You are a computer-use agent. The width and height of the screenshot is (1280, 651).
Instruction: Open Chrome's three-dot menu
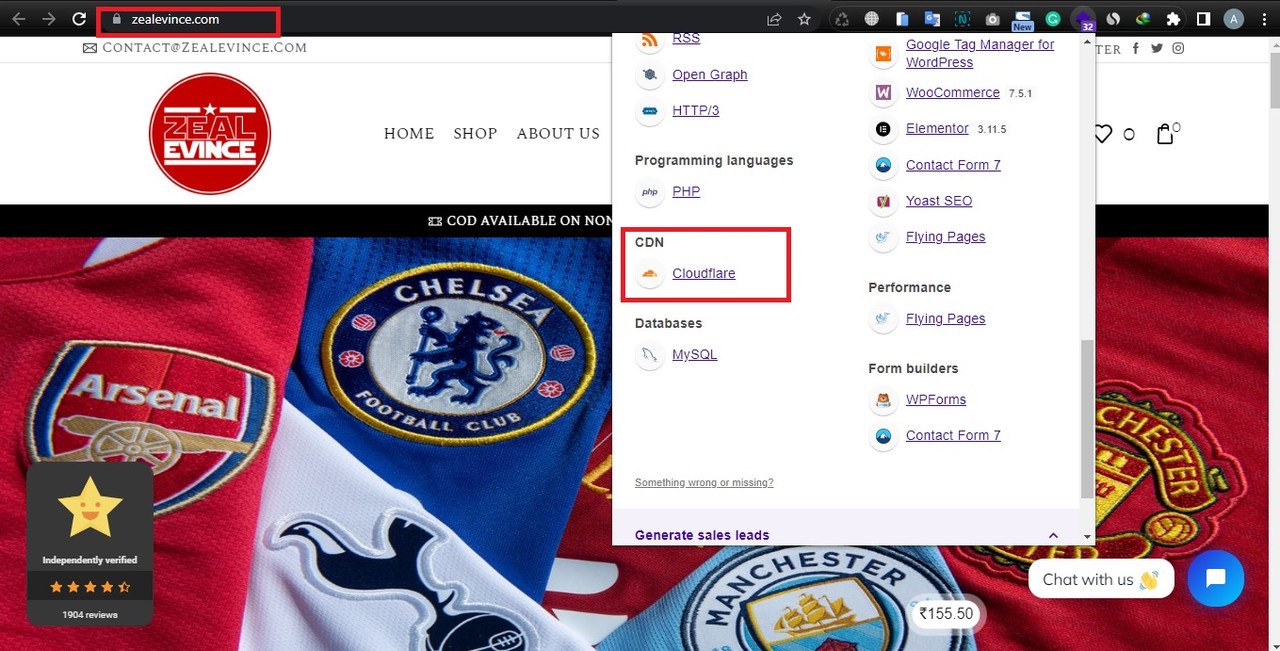point(1263,19)
